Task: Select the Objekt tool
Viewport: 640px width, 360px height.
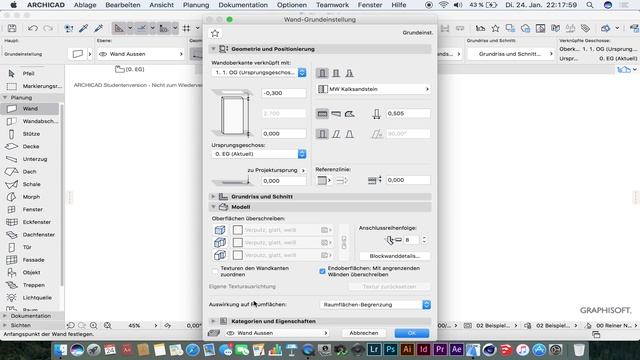Action: [31, 273]
